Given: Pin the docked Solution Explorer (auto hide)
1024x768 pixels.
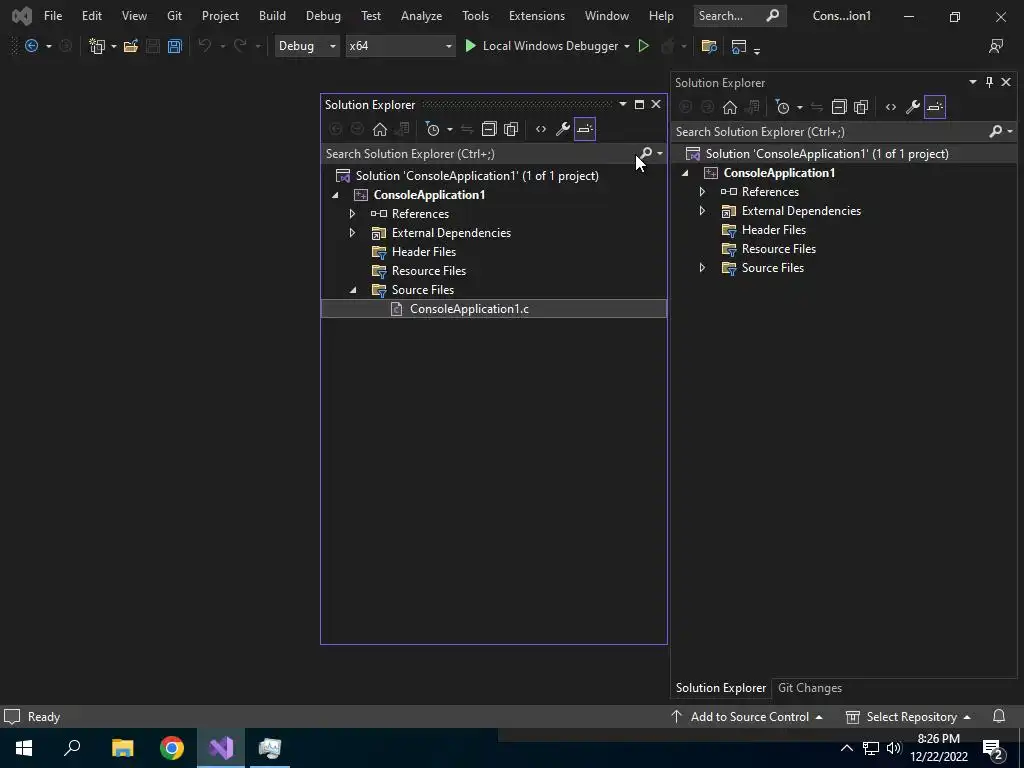Looking at the screenshot, I should pos(989,82).
